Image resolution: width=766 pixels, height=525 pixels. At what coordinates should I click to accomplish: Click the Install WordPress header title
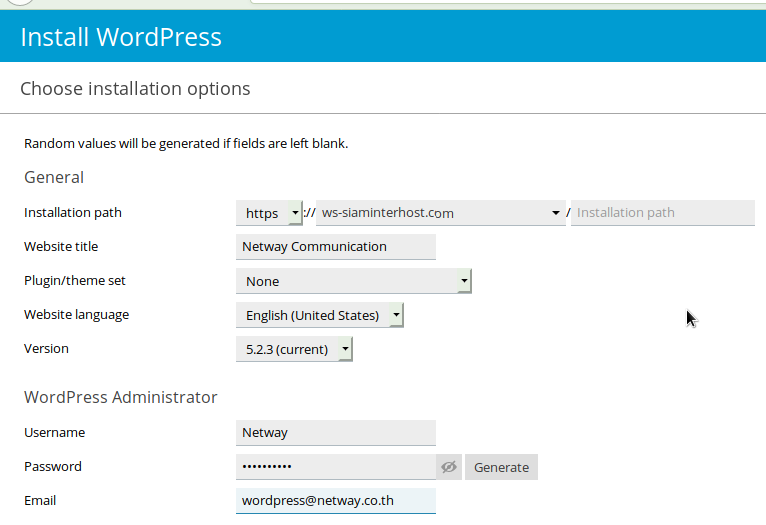coord(121,38)
